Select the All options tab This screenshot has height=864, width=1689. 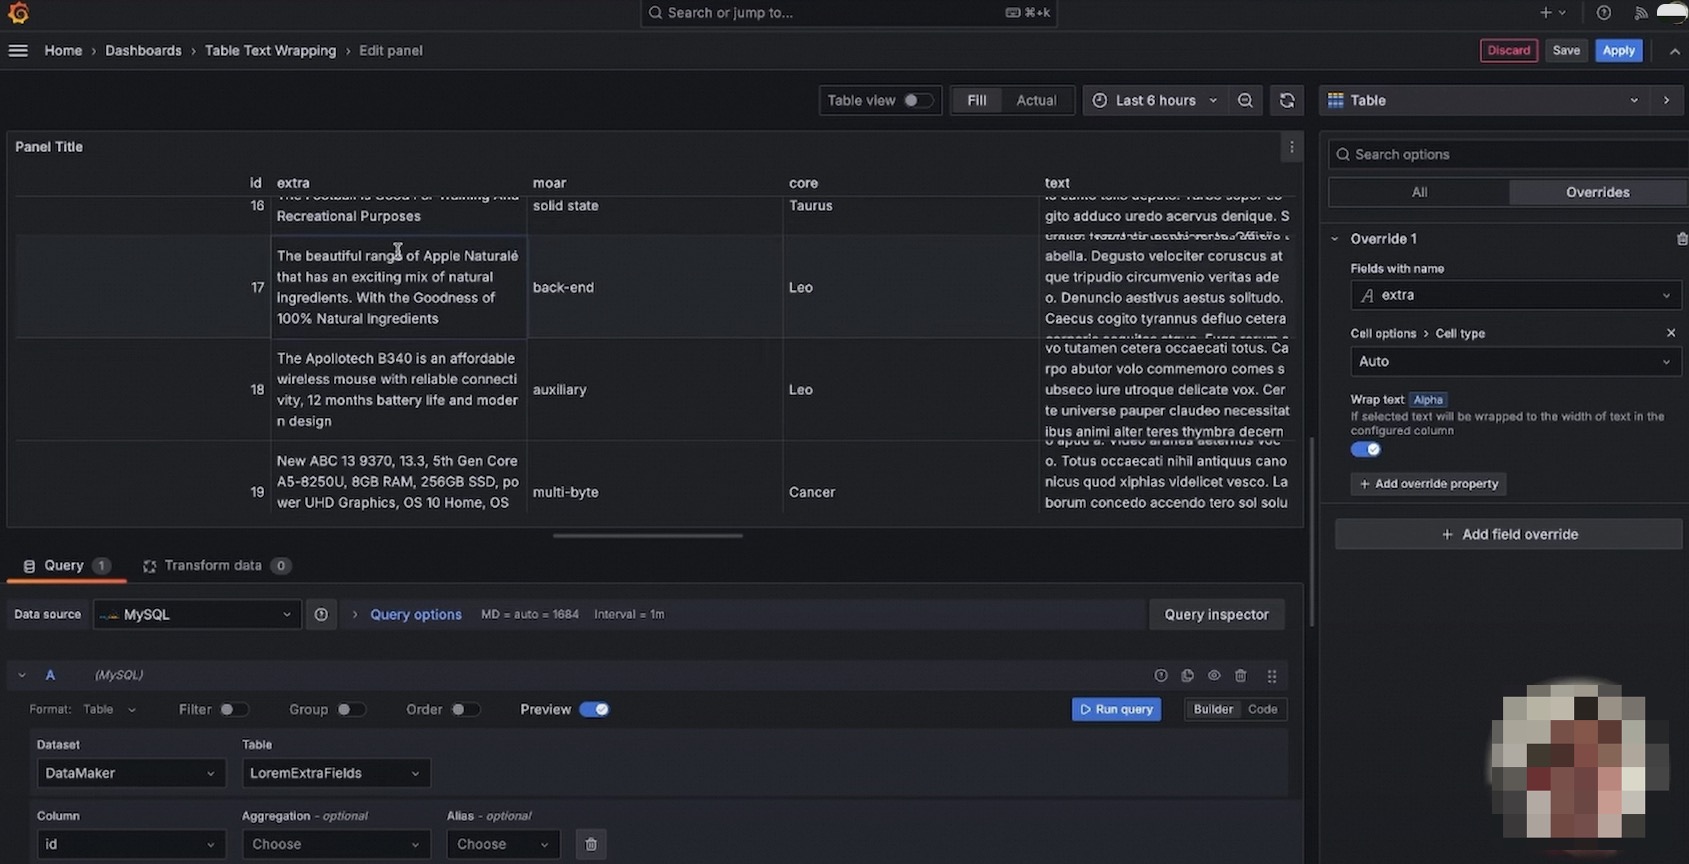(1418, 192)
